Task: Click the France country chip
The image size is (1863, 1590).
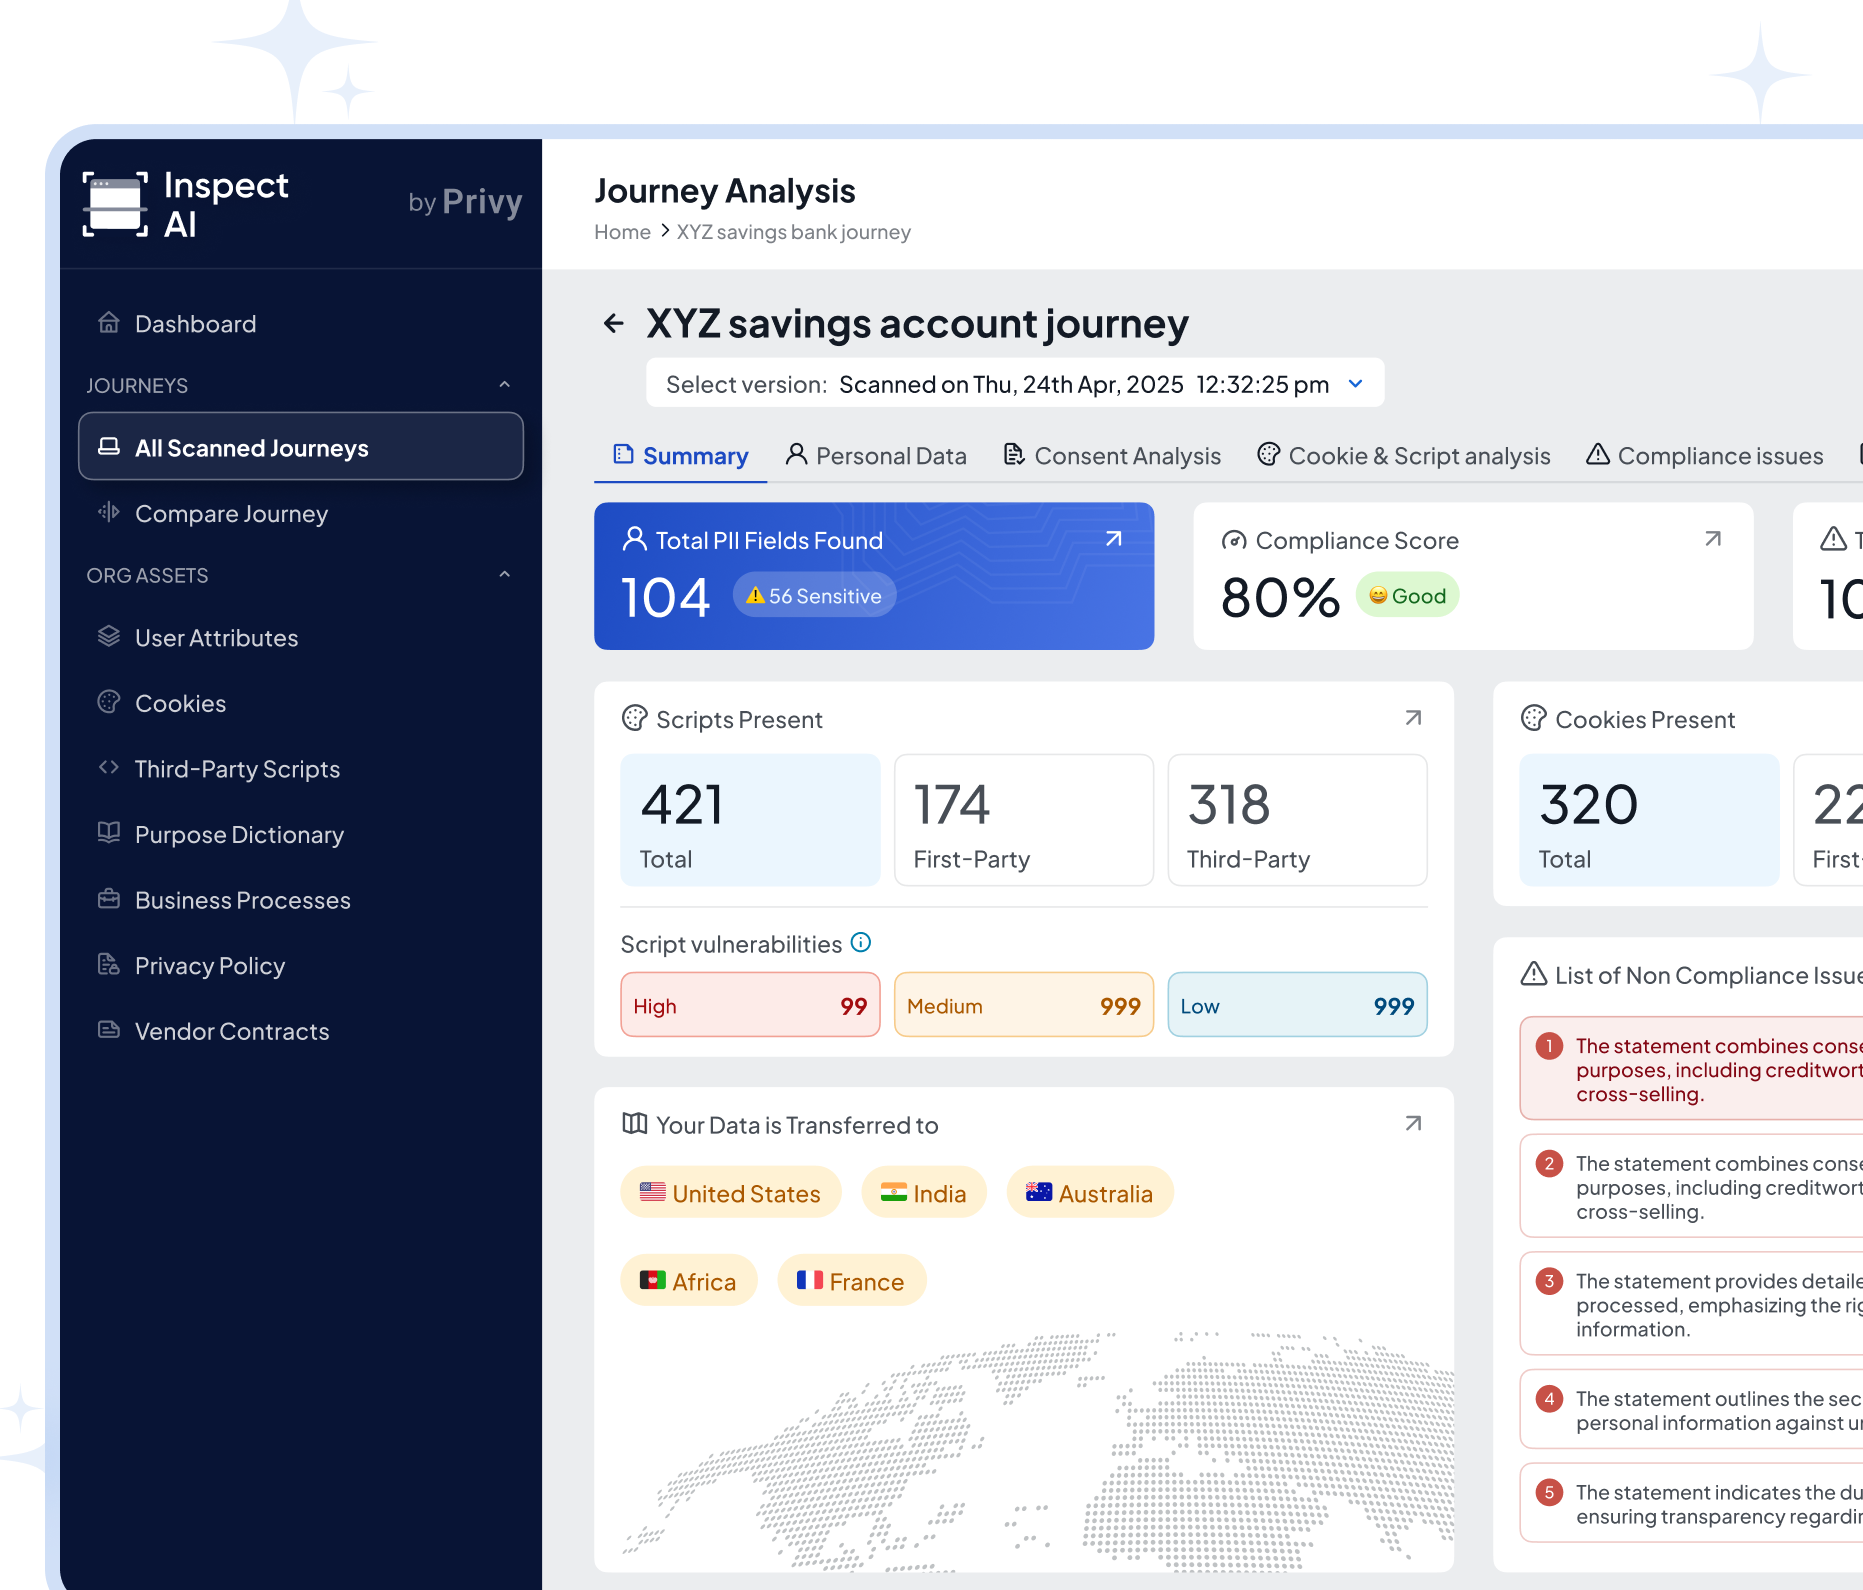Action: coord(852,1281)
